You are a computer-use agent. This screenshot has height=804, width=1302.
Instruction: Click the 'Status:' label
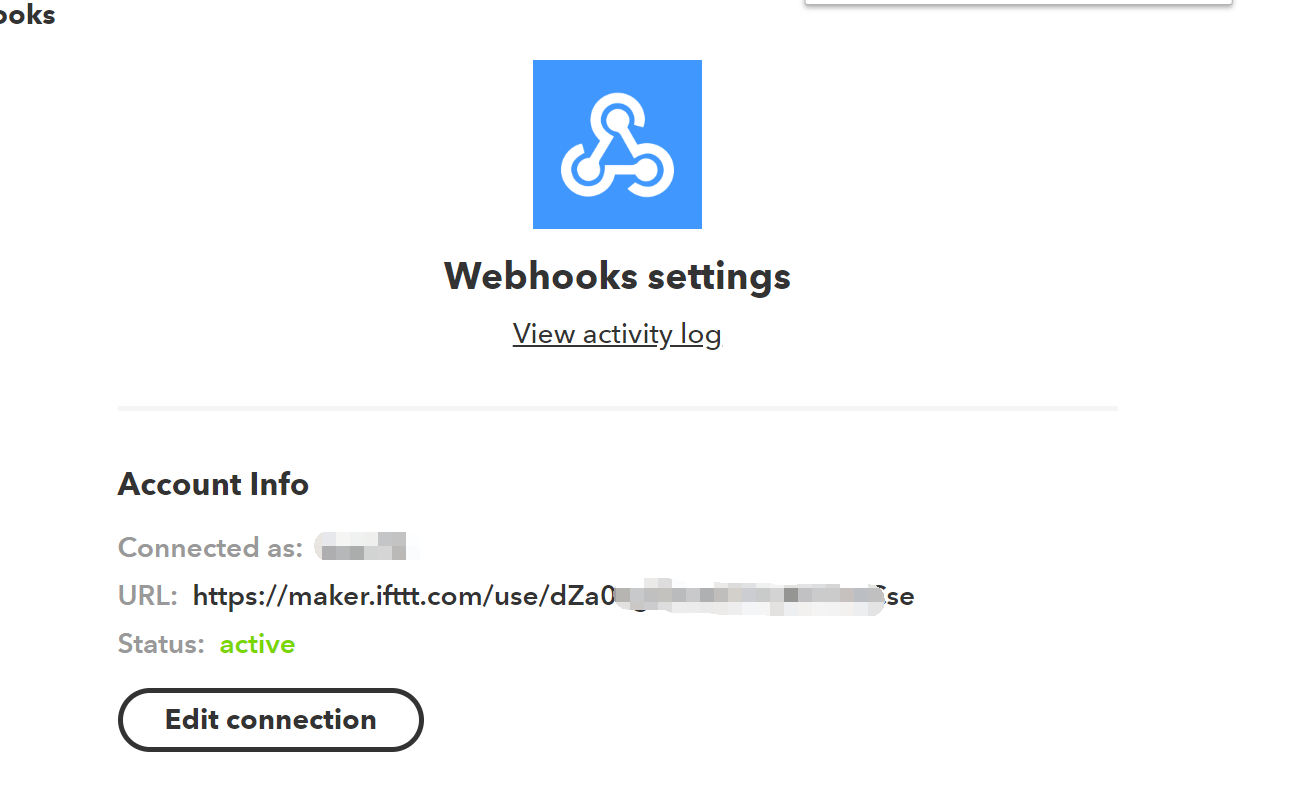(x=161, y=644)
